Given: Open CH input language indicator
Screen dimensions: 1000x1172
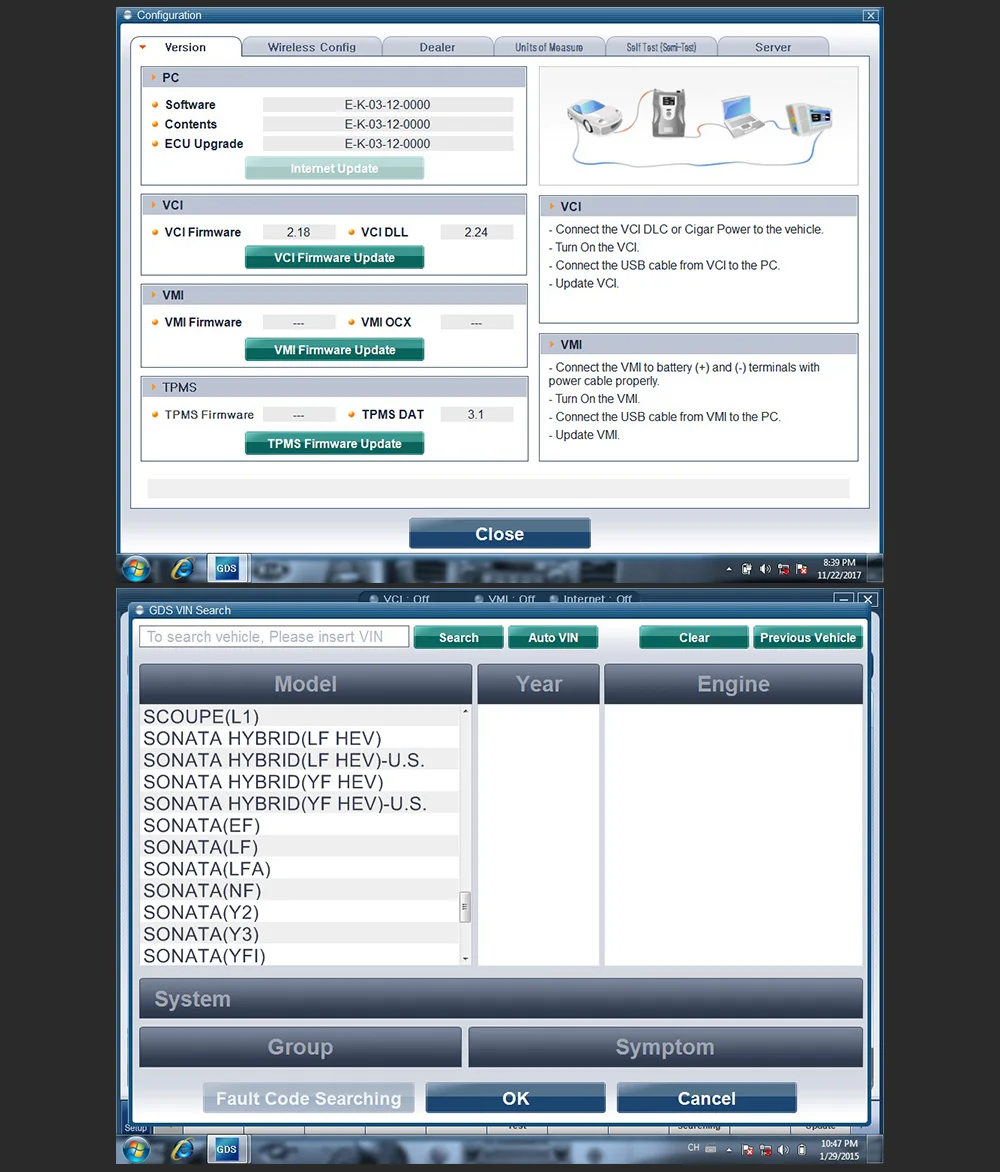Looking at the screenshot, I should click(x=694, y=1148).
